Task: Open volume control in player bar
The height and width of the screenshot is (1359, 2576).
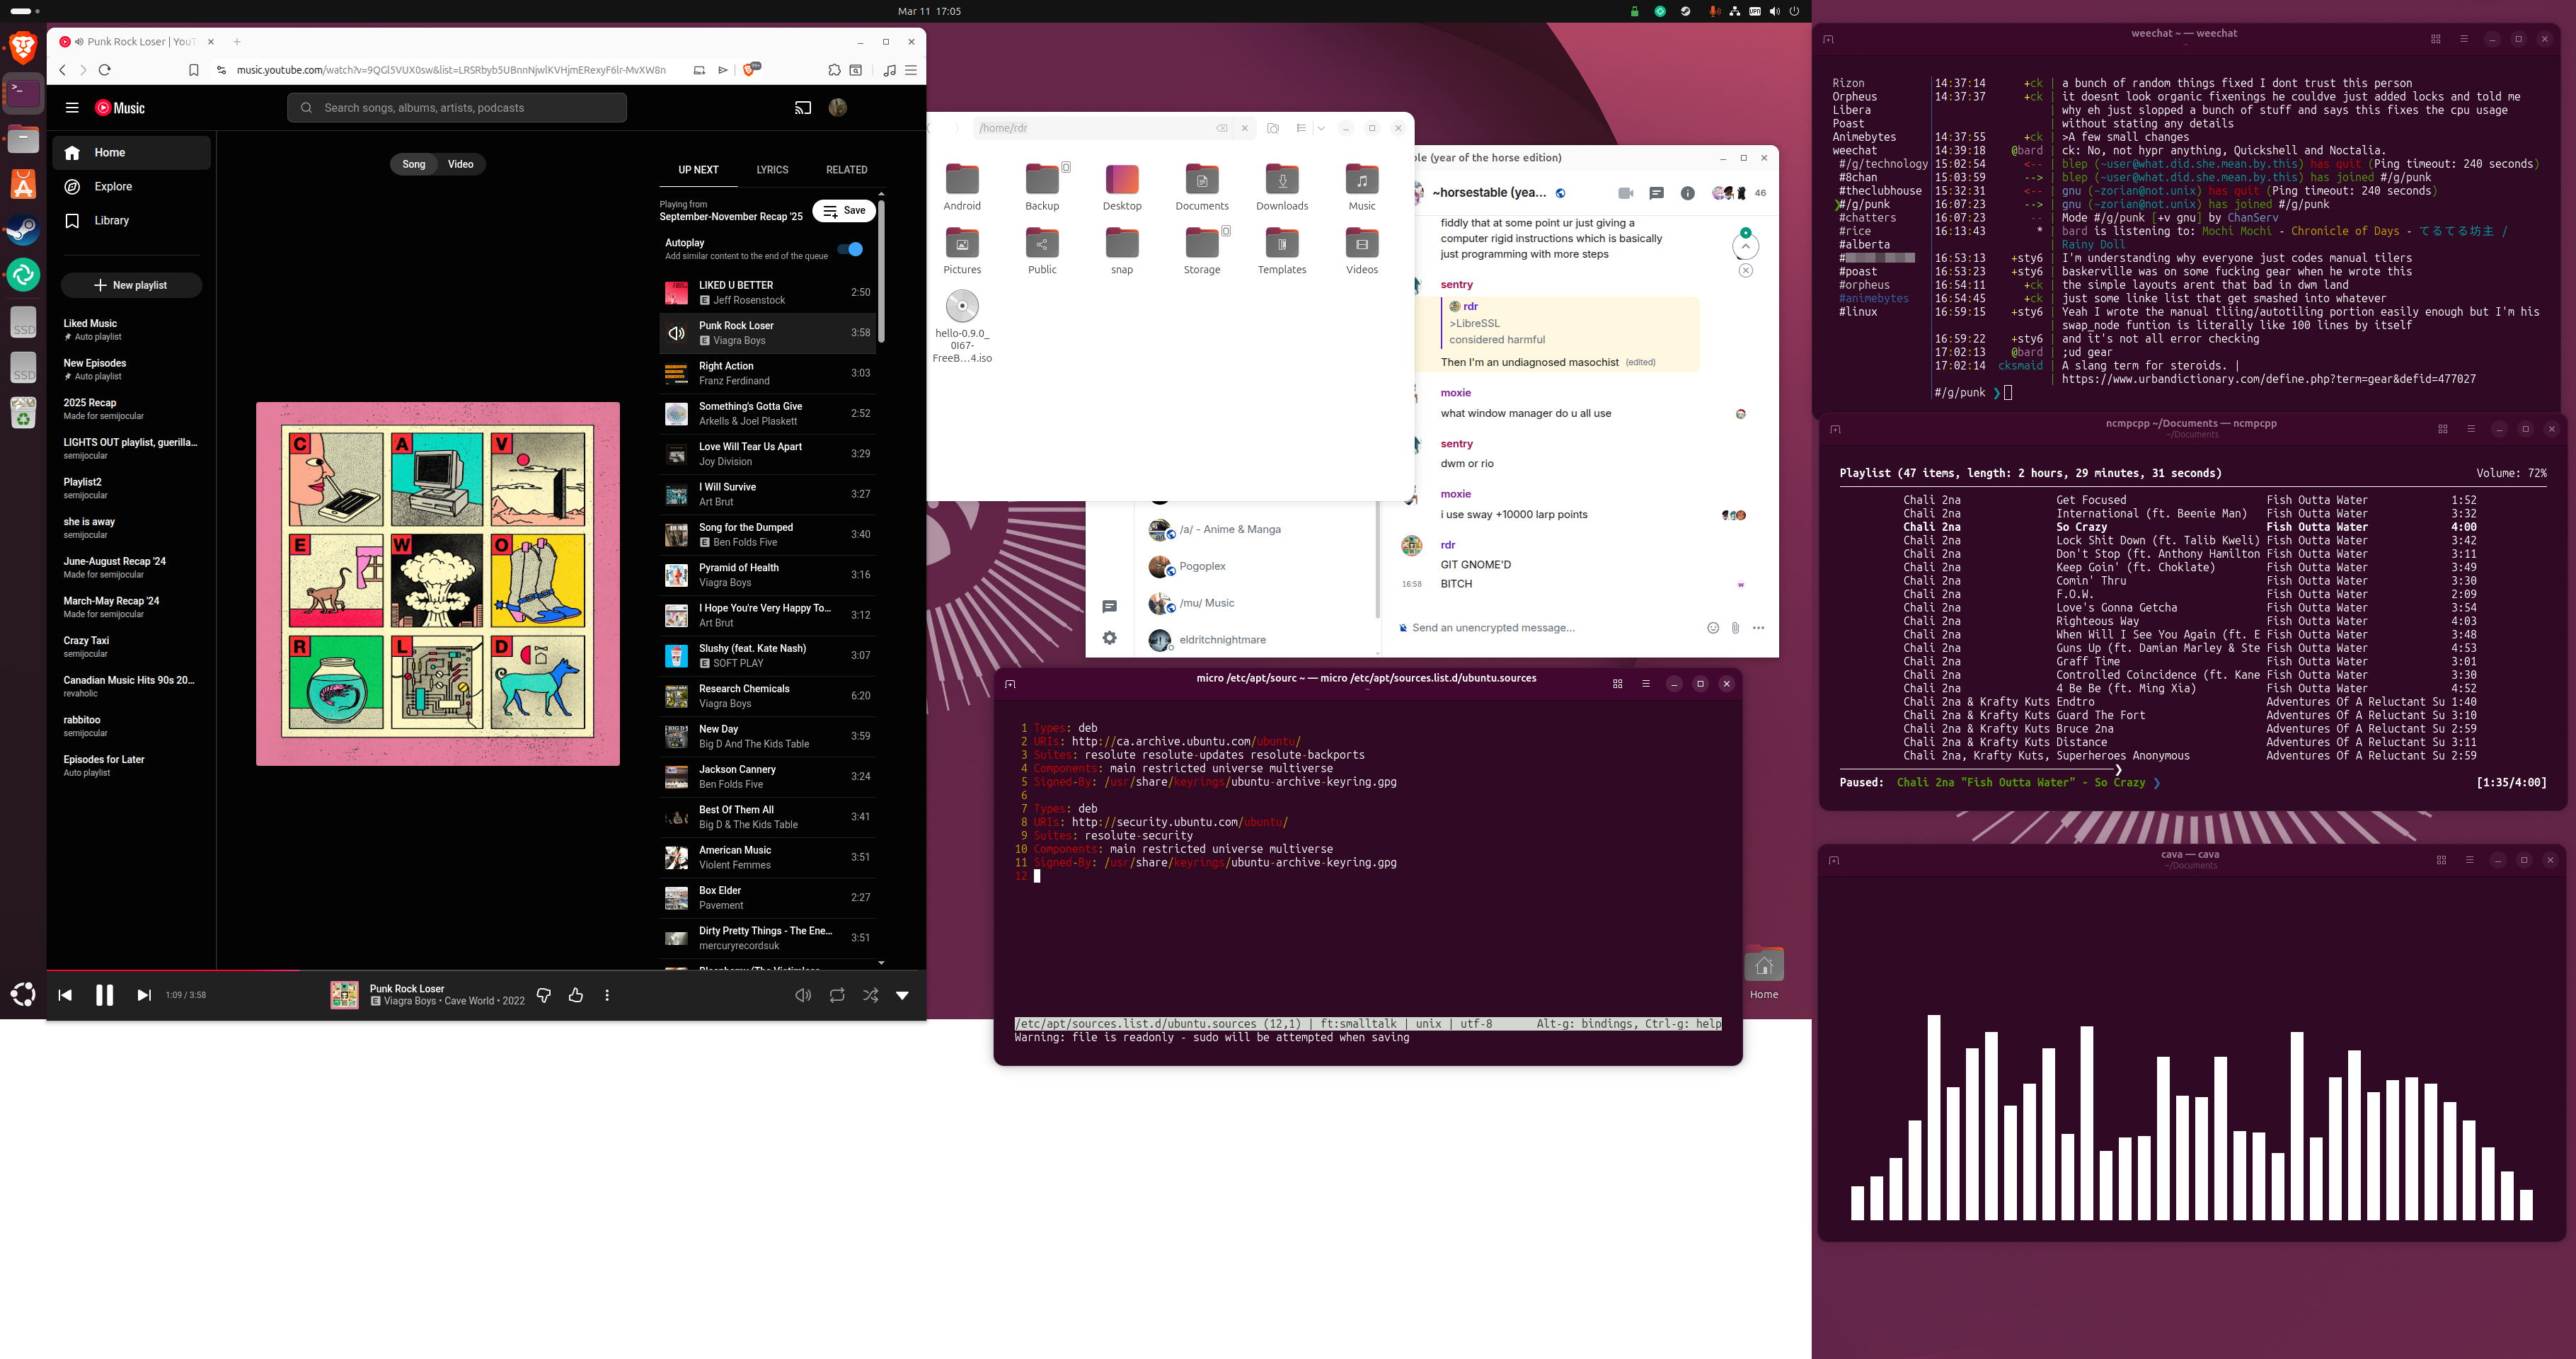Action: coord(802,995)
